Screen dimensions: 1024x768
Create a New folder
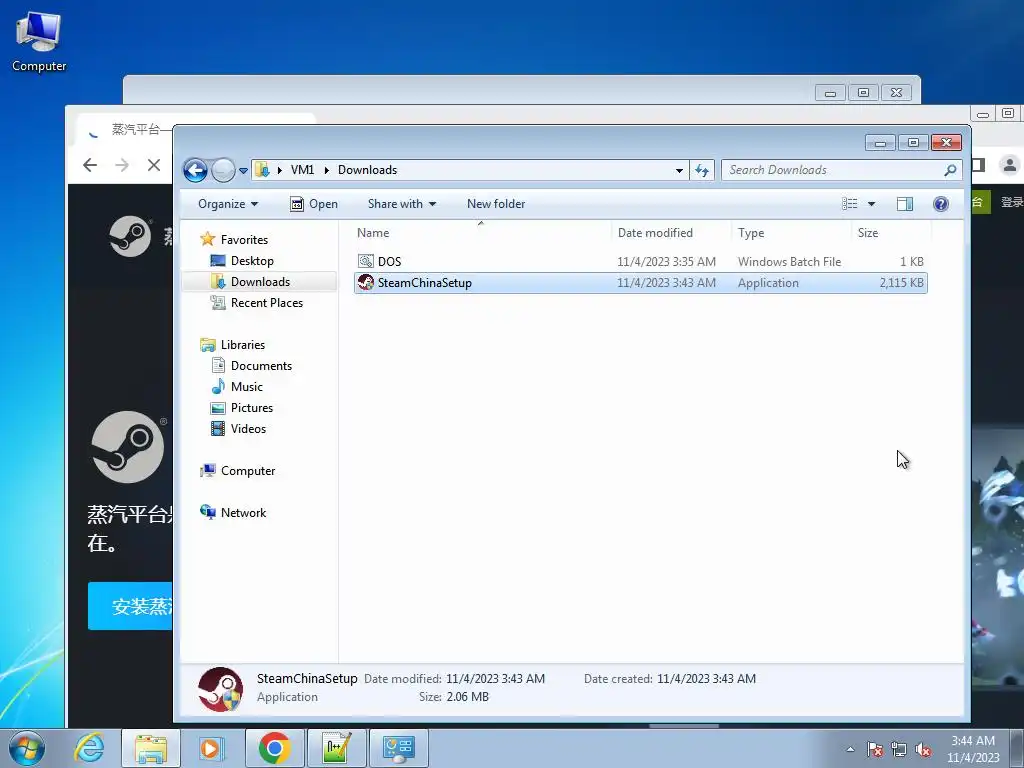tap(496, 204)
